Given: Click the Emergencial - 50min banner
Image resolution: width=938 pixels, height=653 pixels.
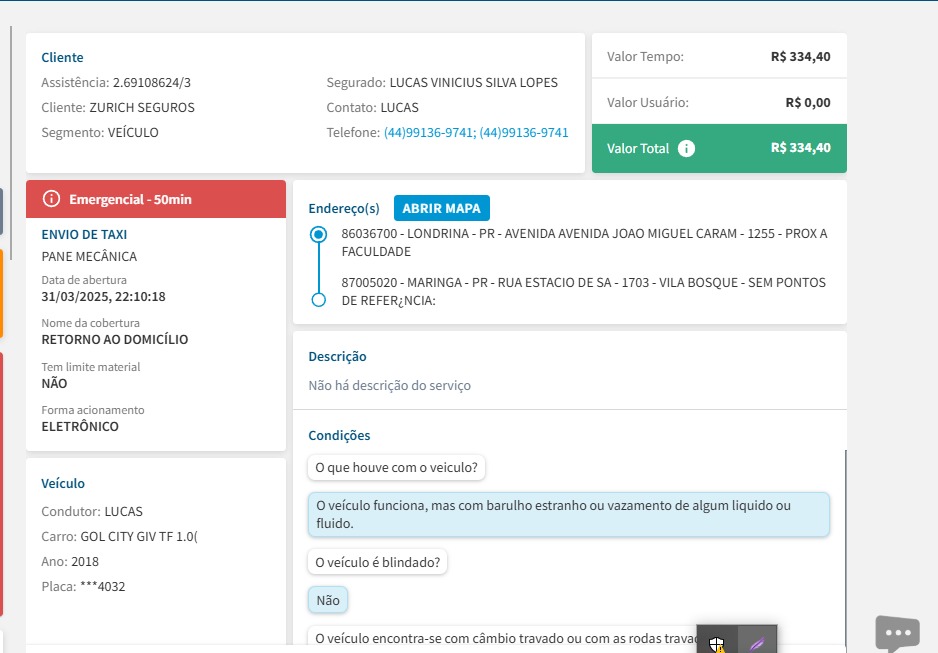Looking at the screenshot, I should 156,199.
